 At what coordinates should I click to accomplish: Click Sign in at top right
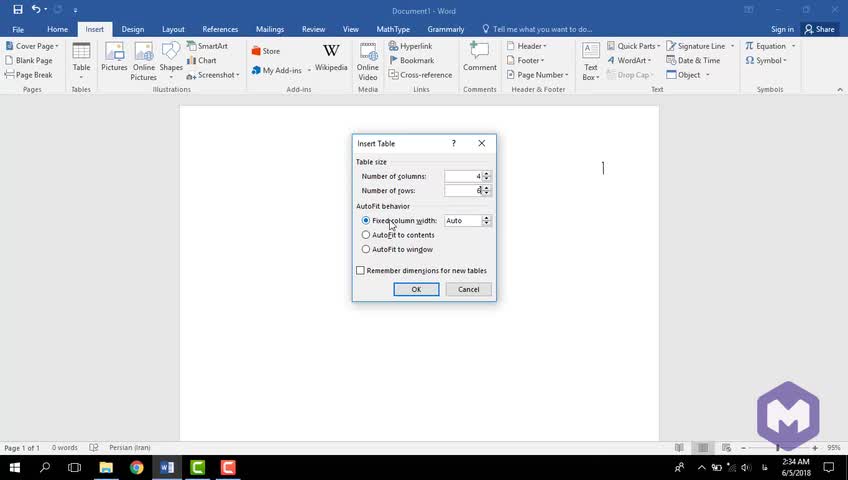coord(782,29)
